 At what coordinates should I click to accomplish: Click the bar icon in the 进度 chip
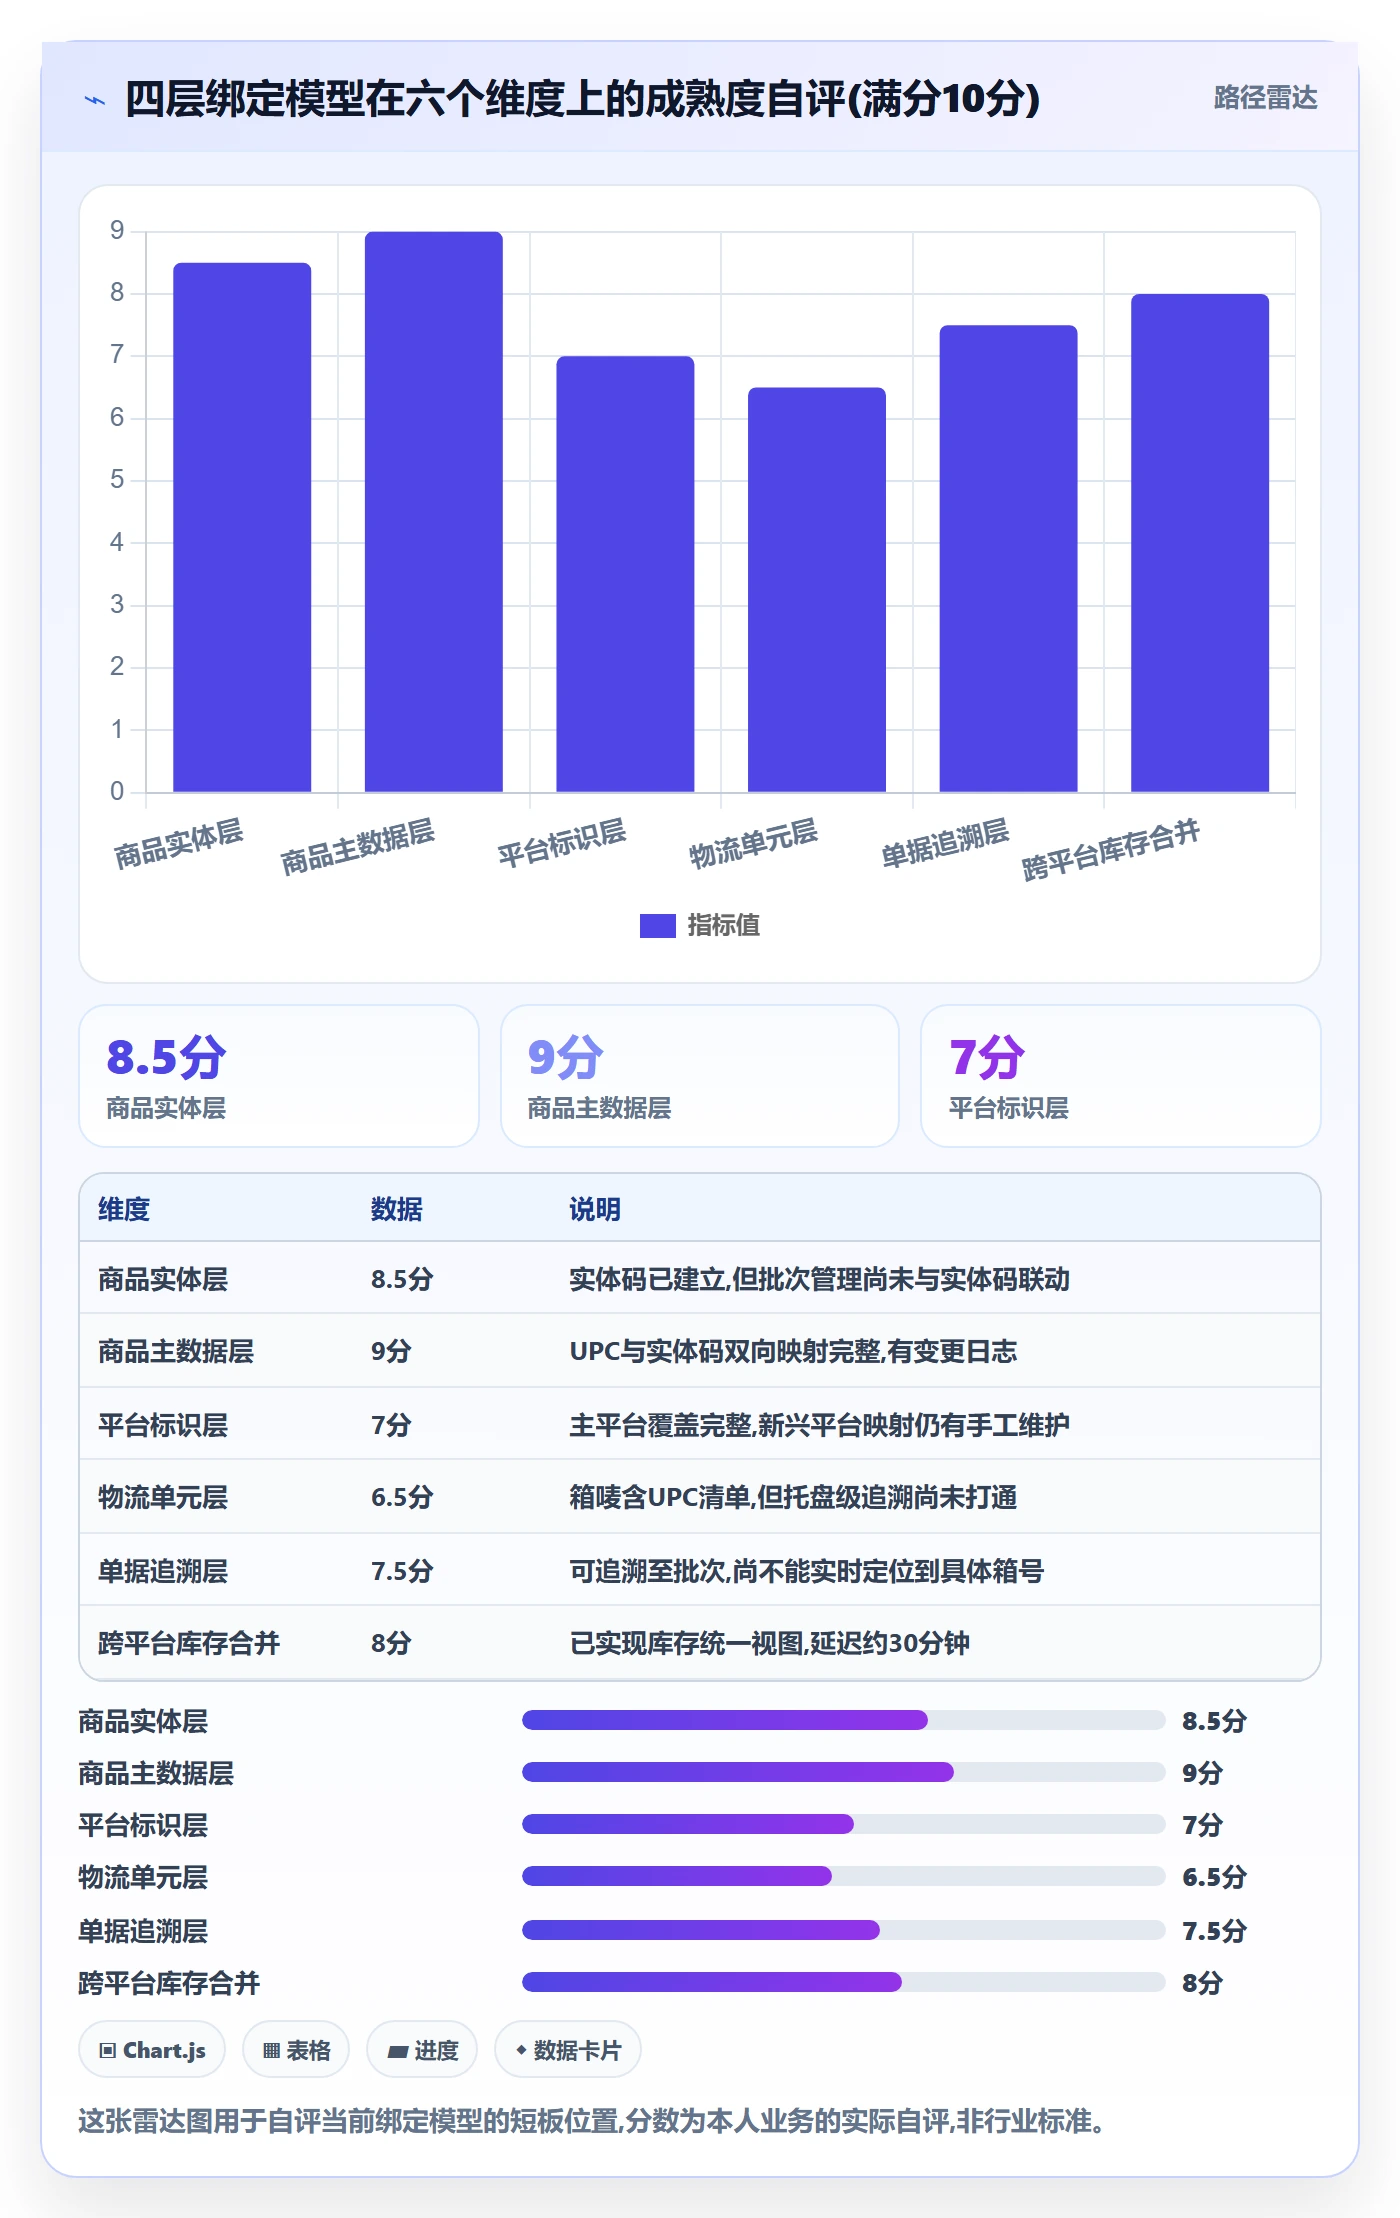click(x=397, y=2052)
